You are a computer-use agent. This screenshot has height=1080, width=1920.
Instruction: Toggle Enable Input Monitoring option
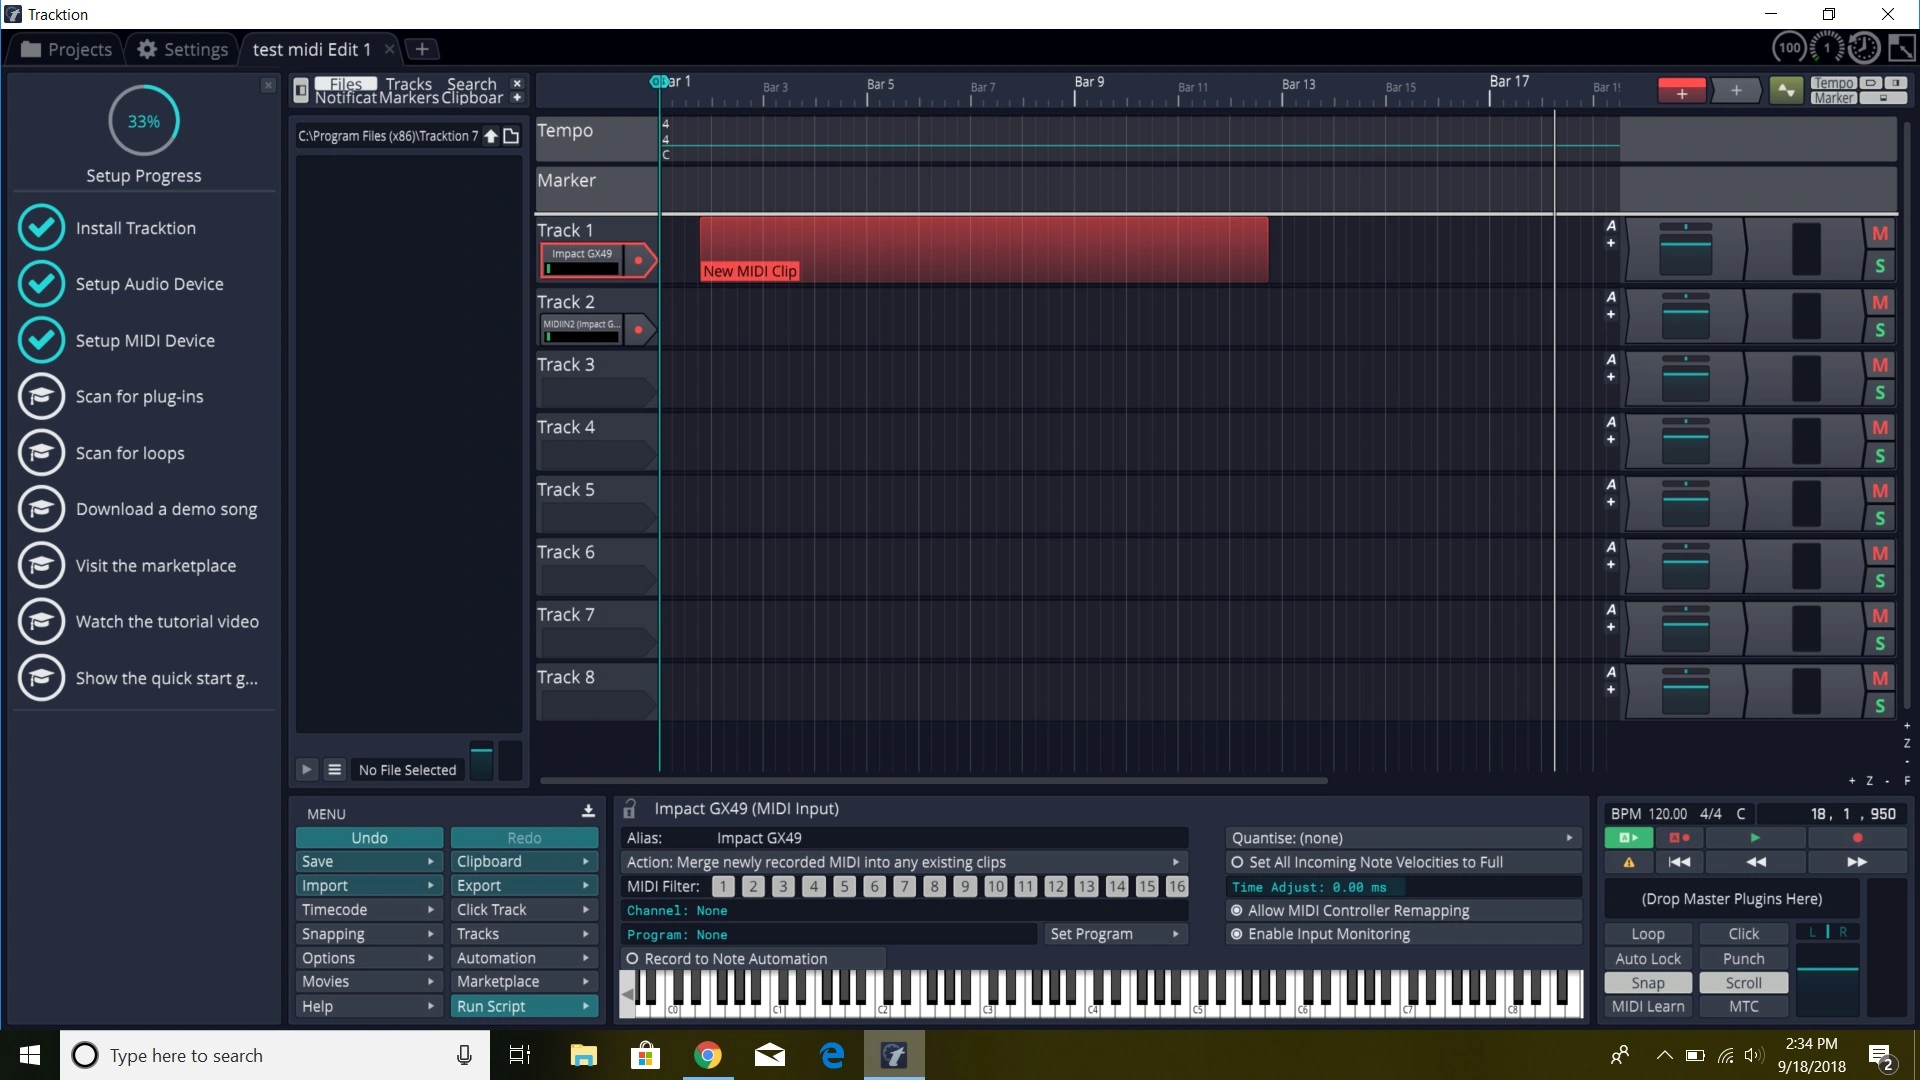click(1328, 934)
